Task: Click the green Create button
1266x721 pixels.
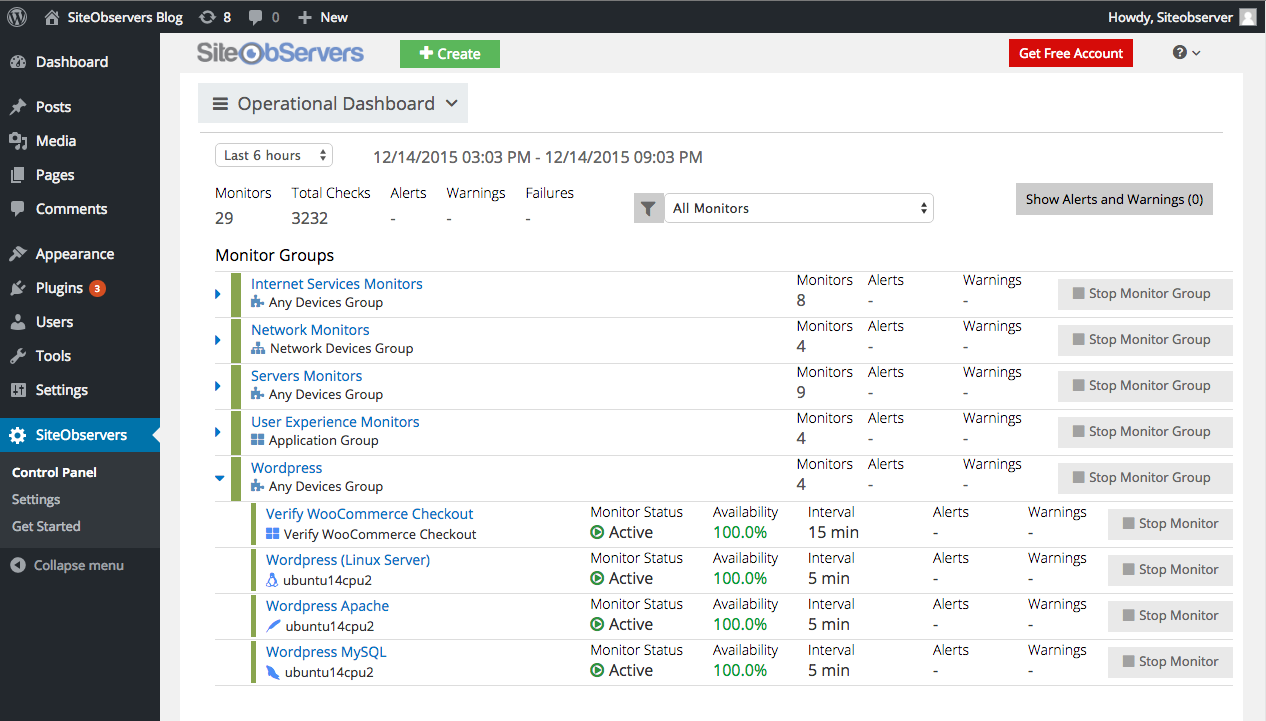Action: click(x=449, y=54)
